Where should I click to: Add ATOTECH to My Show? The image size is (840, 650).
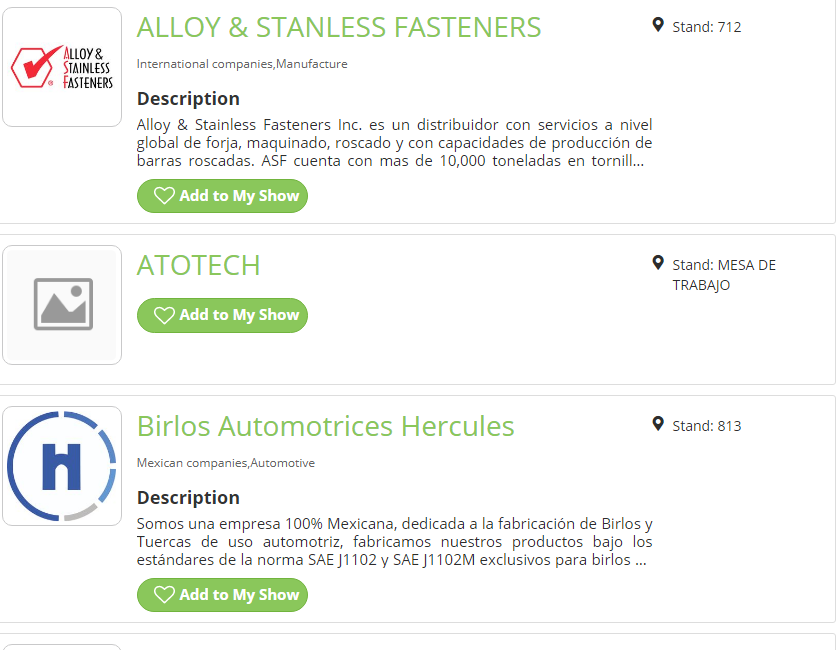click(222, 315)
